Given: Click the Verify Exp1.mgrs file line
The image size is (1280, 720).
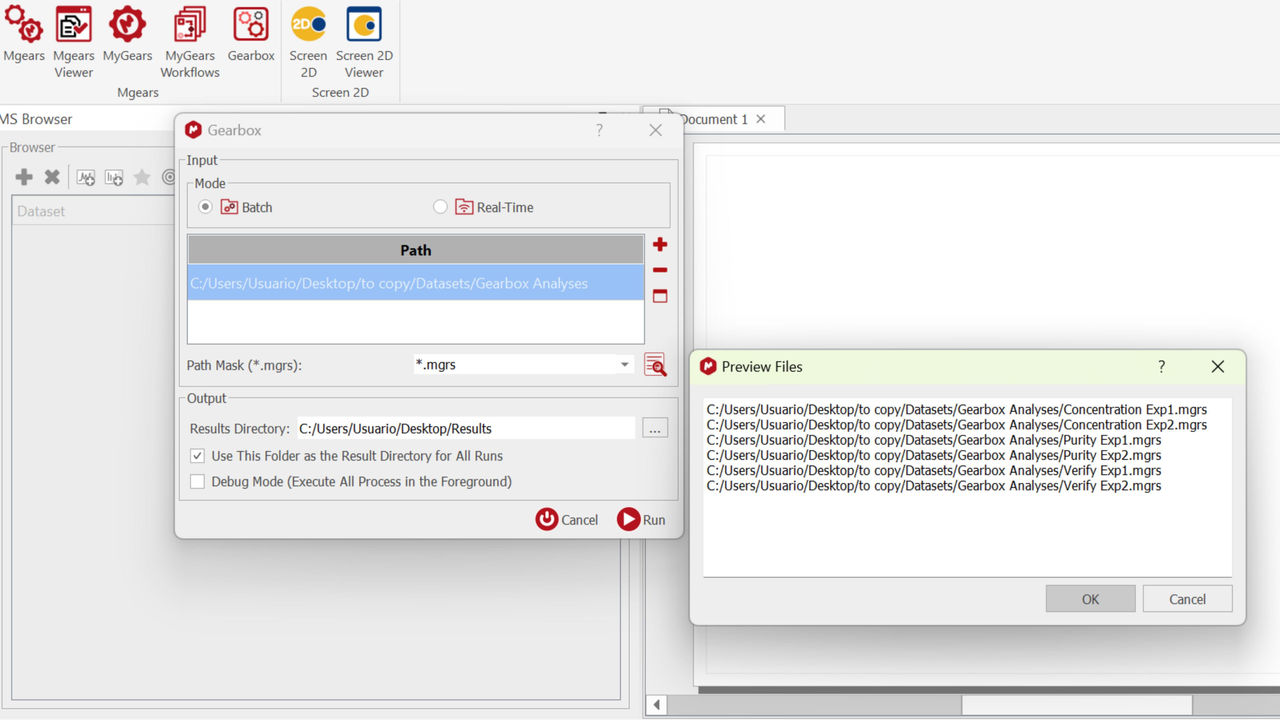Looking at the screenshot, I should click(x=934, y=471).
